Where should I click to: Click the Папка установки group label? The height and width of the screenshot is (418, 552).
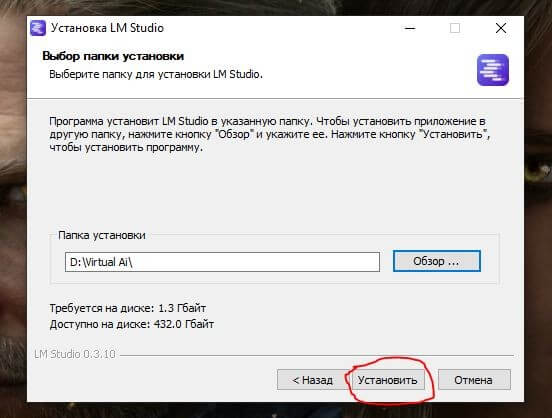102,235
